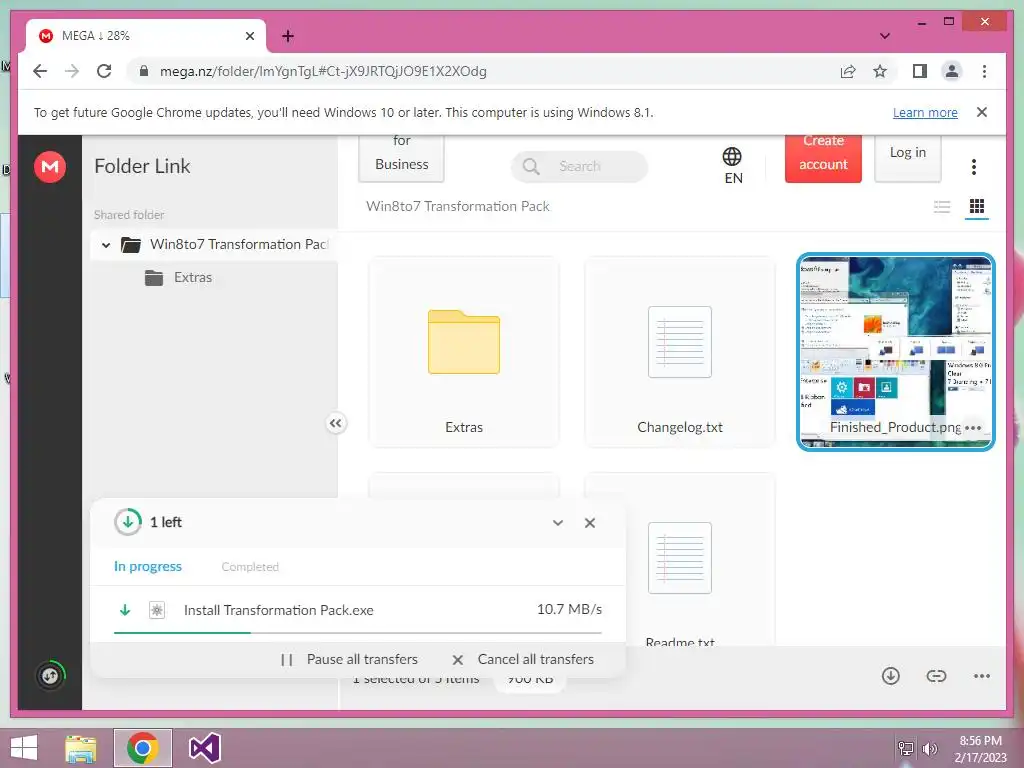Click the Chrome taskbar icon

143,748
